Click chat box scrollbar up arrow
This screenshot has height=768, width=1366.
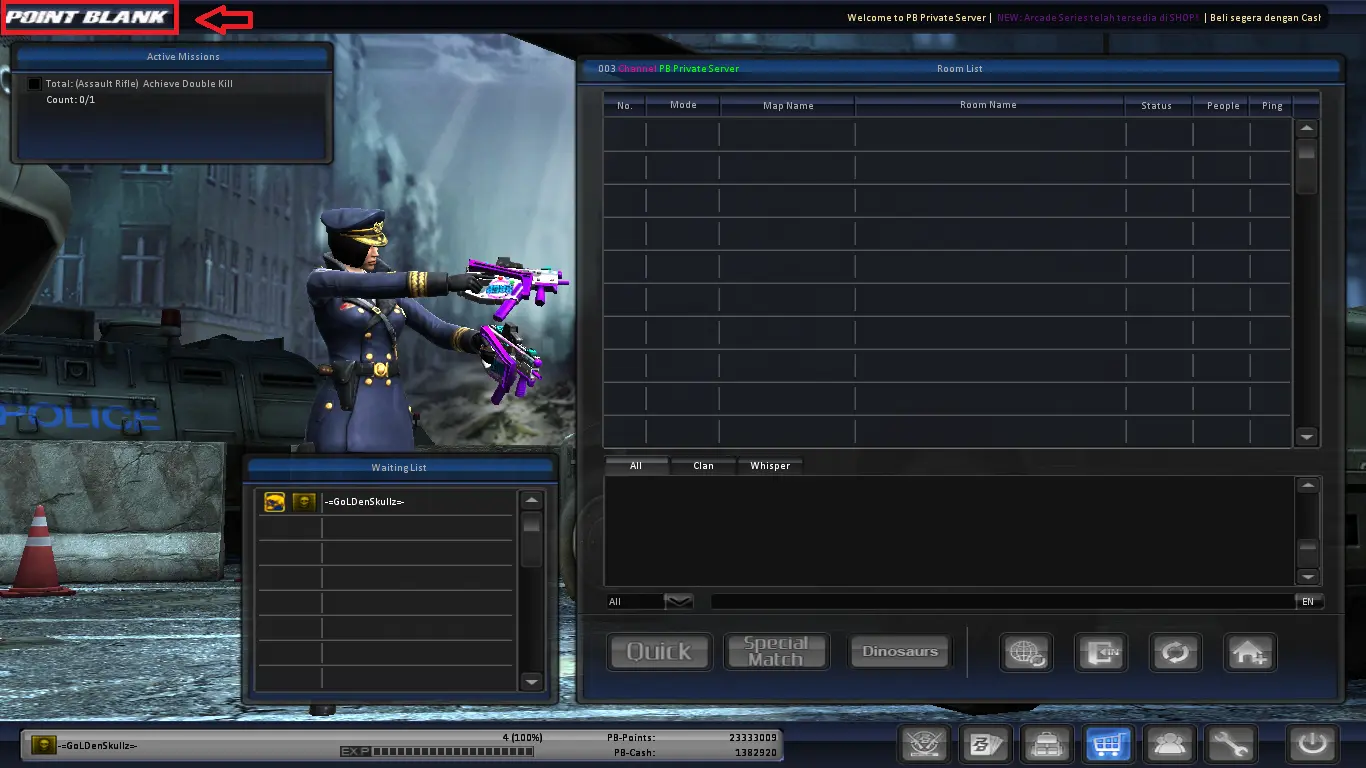tap(1308, 486)
